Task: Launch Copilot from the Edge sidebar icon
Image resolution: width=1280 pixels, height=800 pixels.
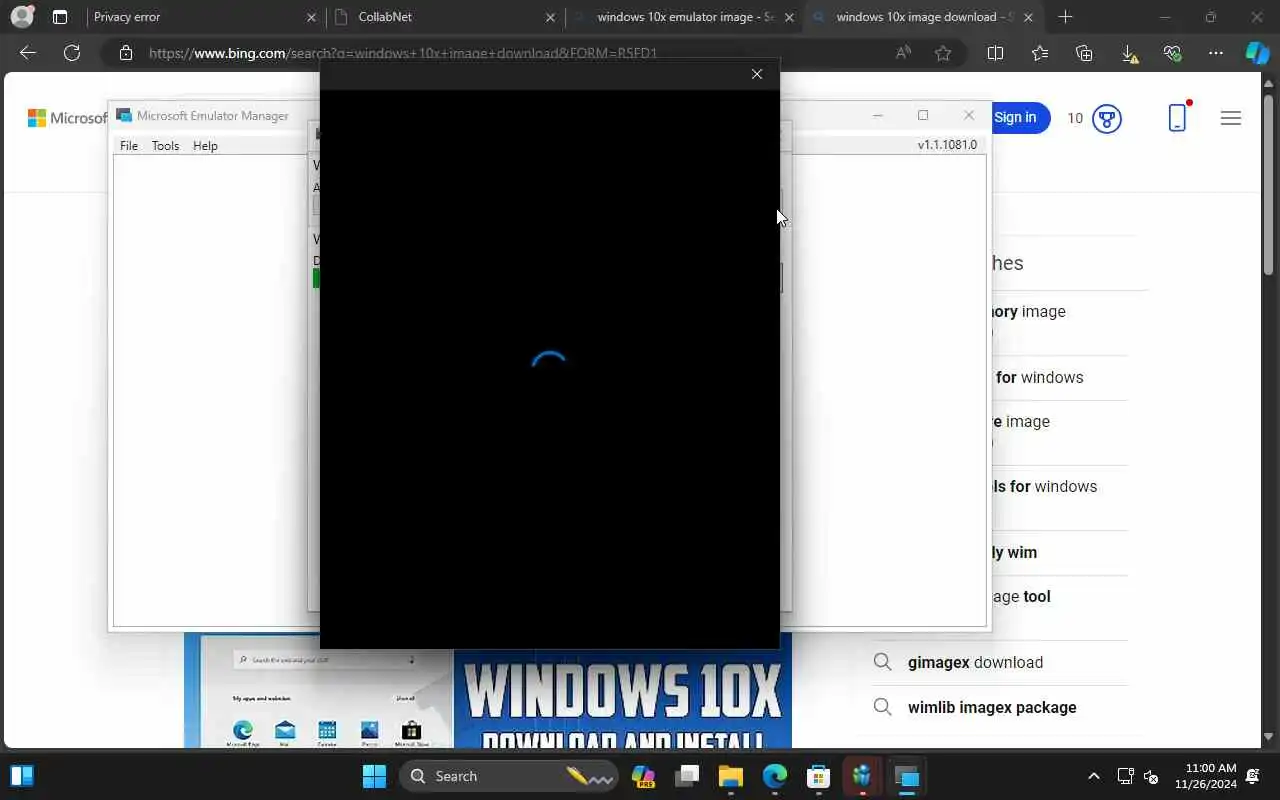Action: 1257,53
